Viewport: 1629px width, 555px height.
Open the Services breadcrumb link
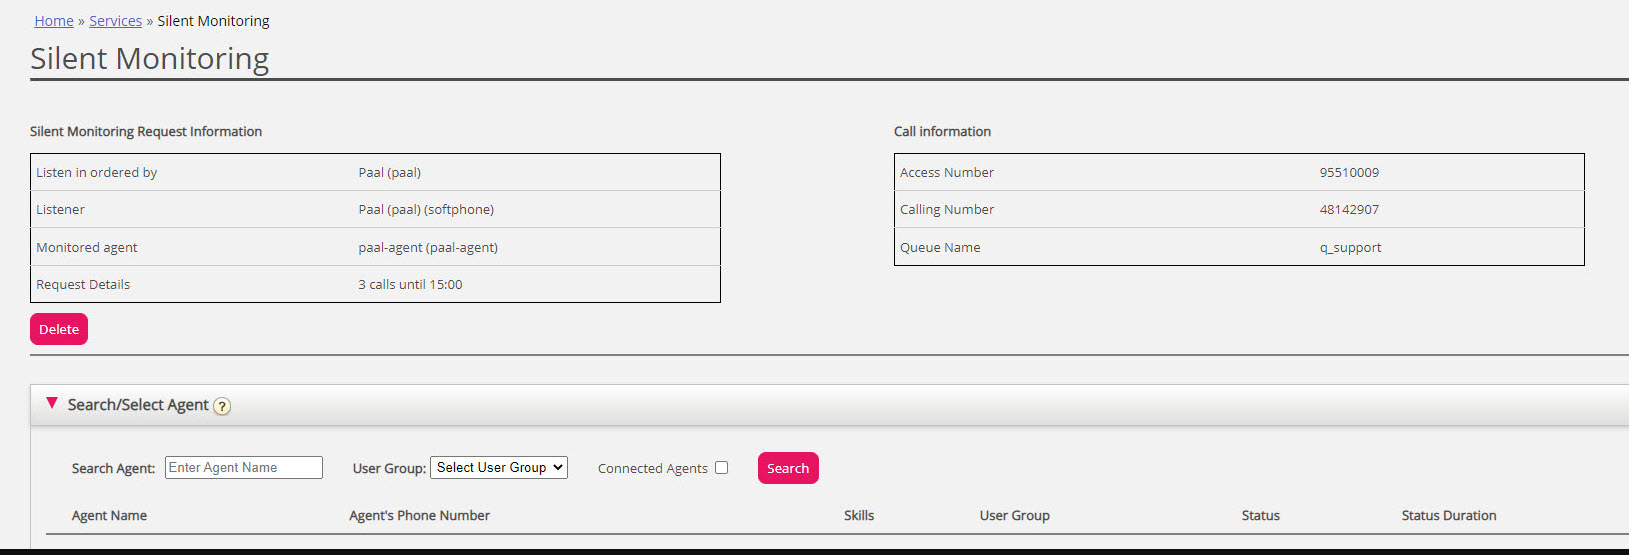click(x=115, y=21)
